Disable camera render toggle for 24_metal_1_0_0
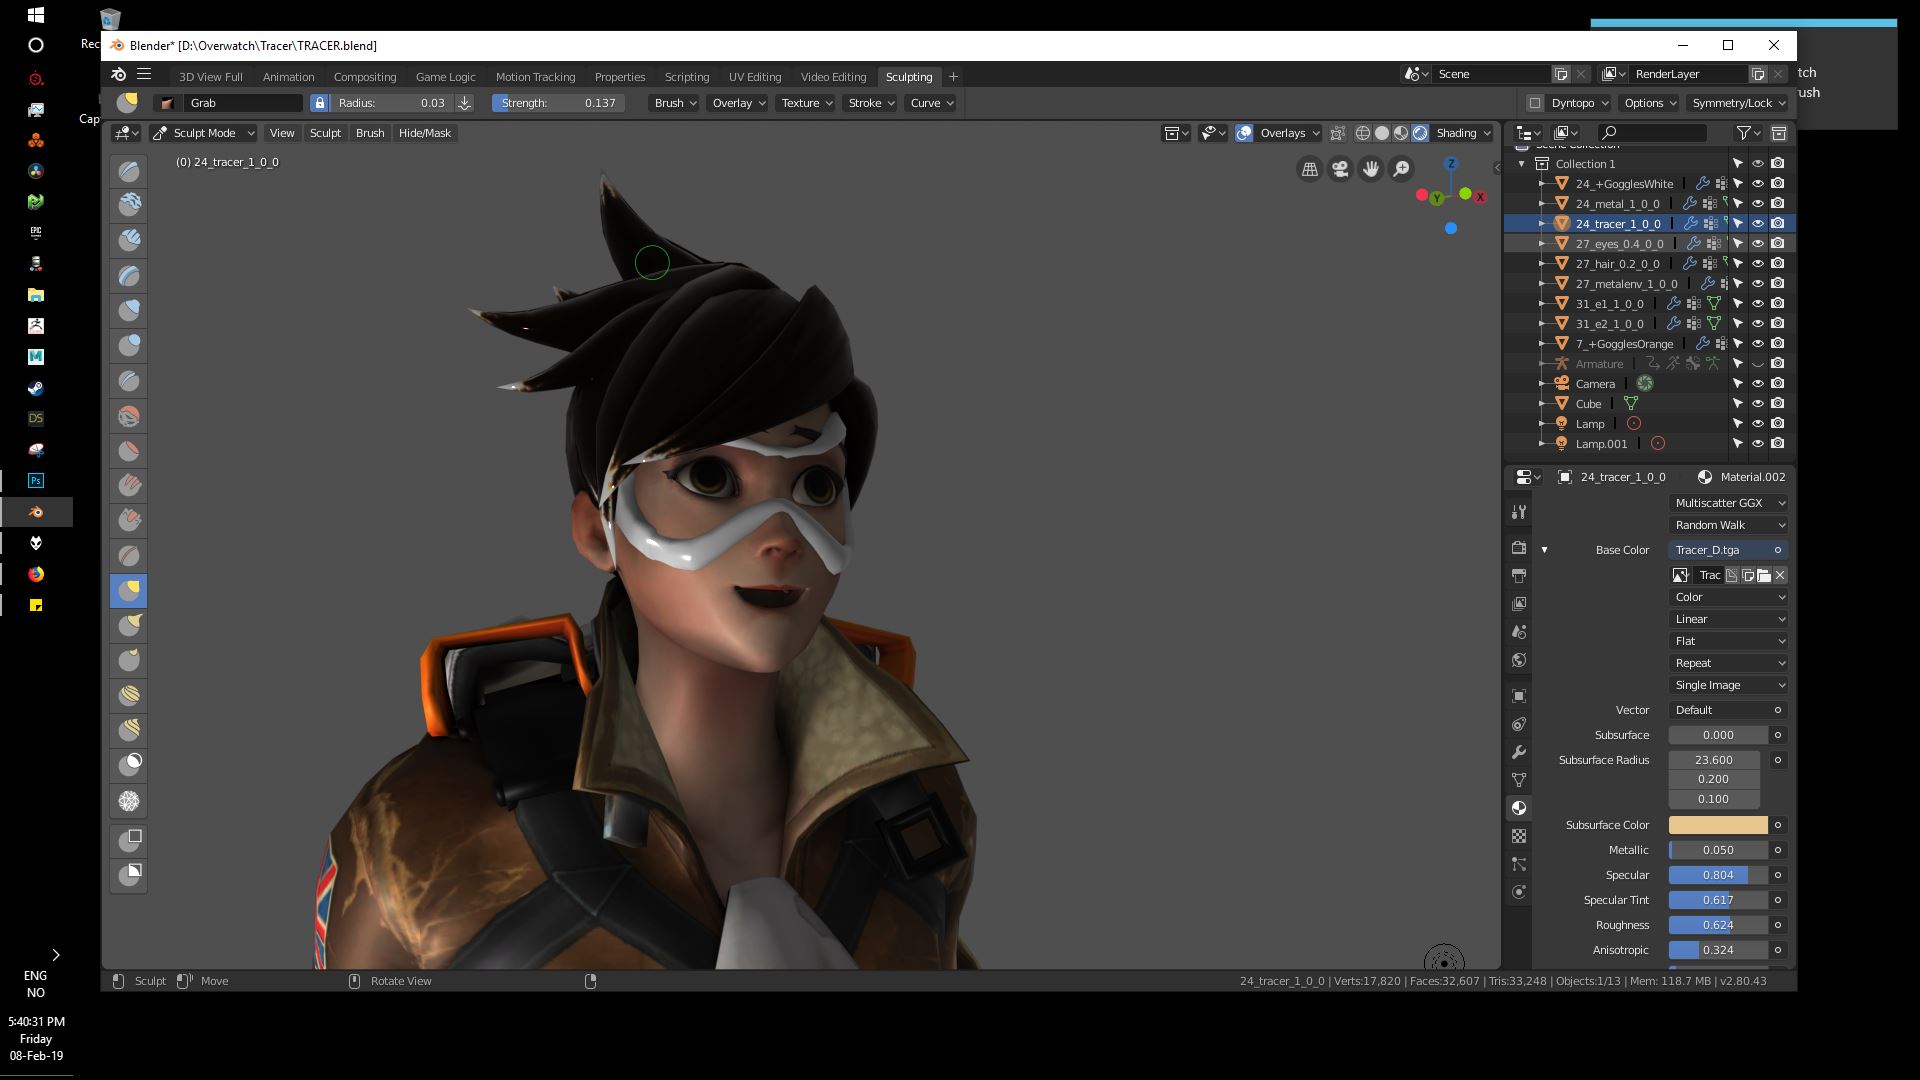Image resolution: width=1920 pixels, height=1080 pixels. click(x=1778, y=203)
